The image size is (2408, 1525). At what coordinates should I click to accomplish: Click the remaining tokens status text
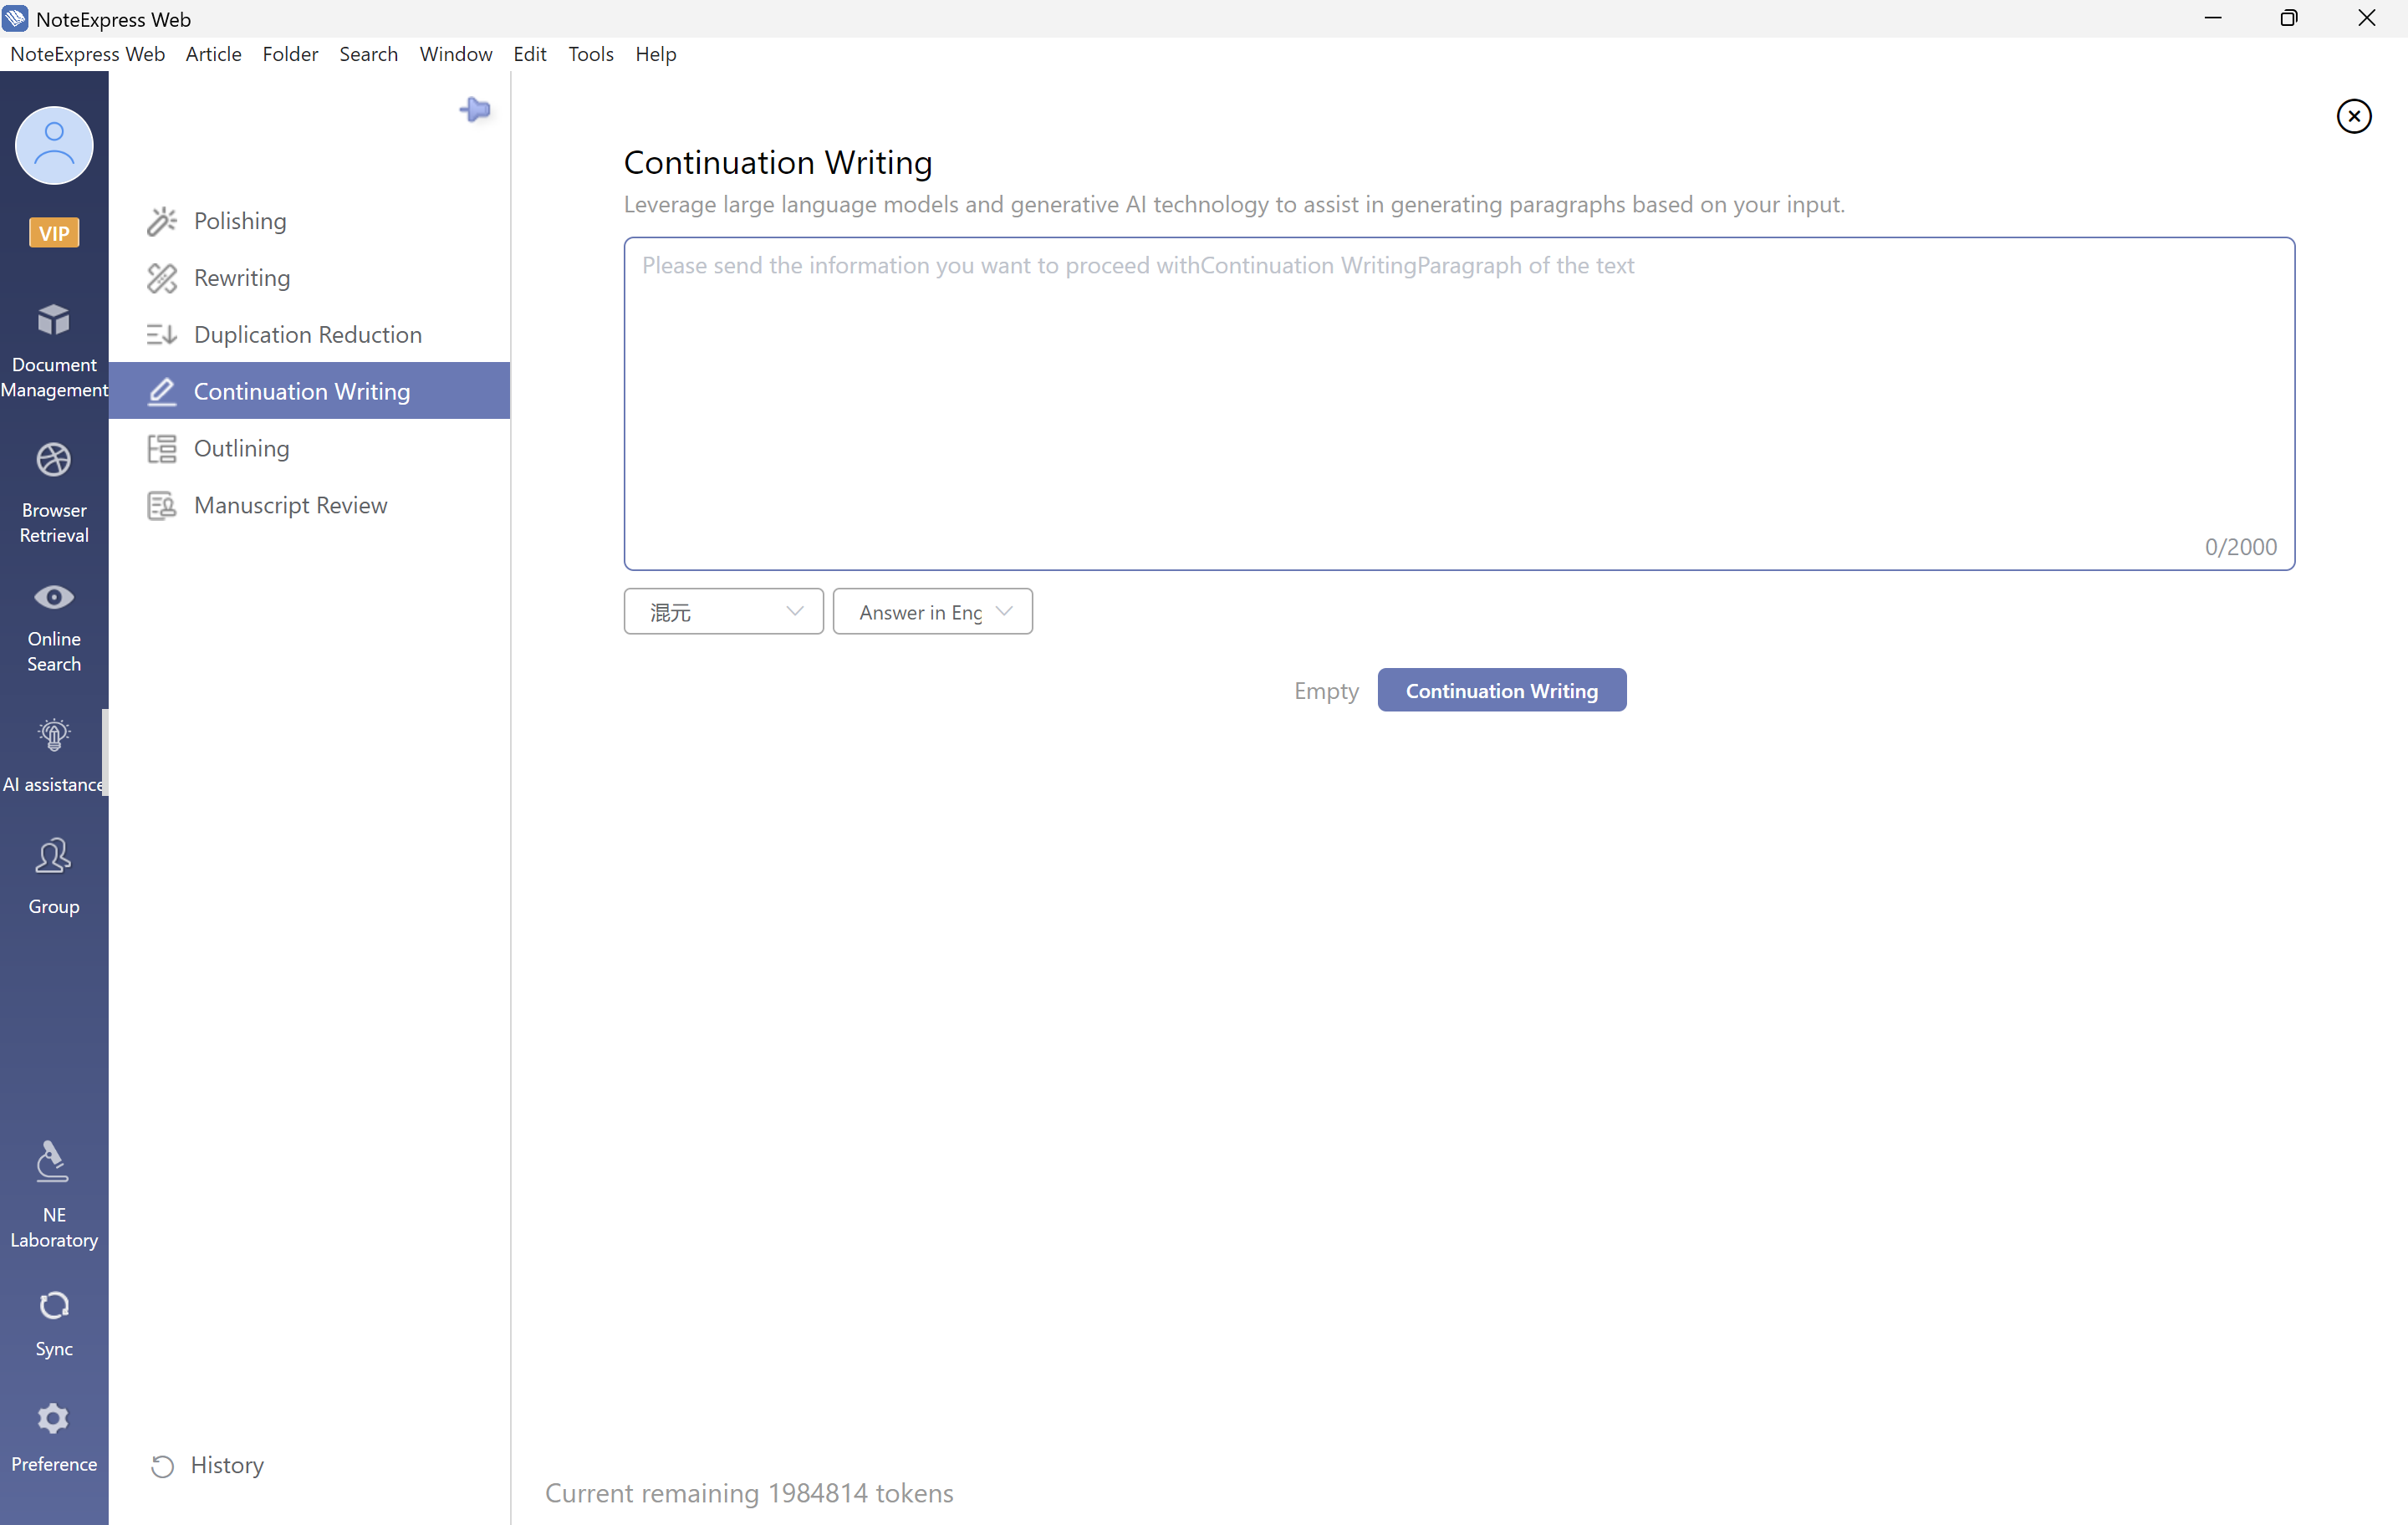[x=749, y=1494]
